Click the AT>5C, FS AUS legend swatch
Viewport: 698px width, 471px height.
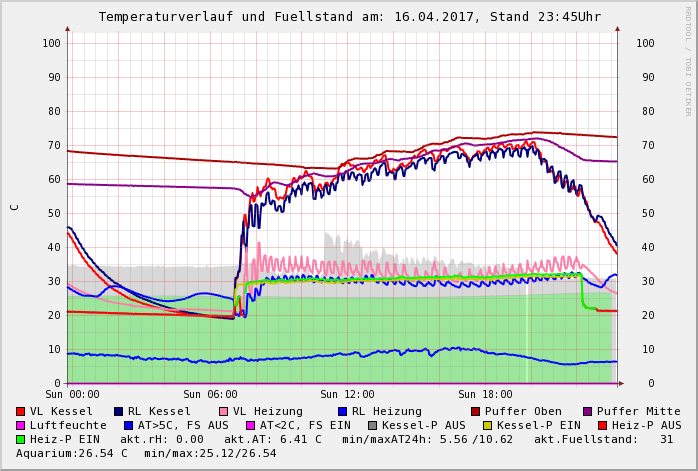pyautogui.click(x=128, y=426)
